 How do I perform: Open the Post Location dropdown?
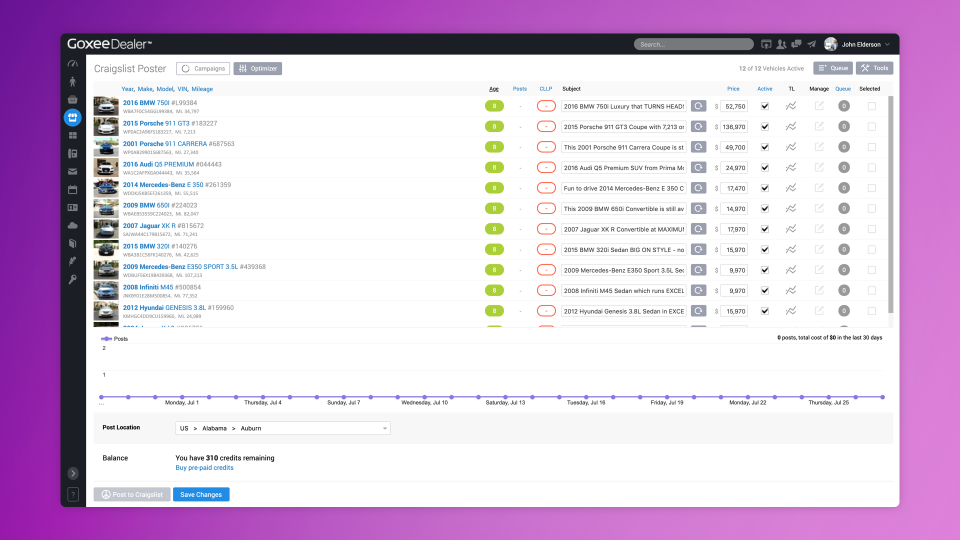coord(283,428)
